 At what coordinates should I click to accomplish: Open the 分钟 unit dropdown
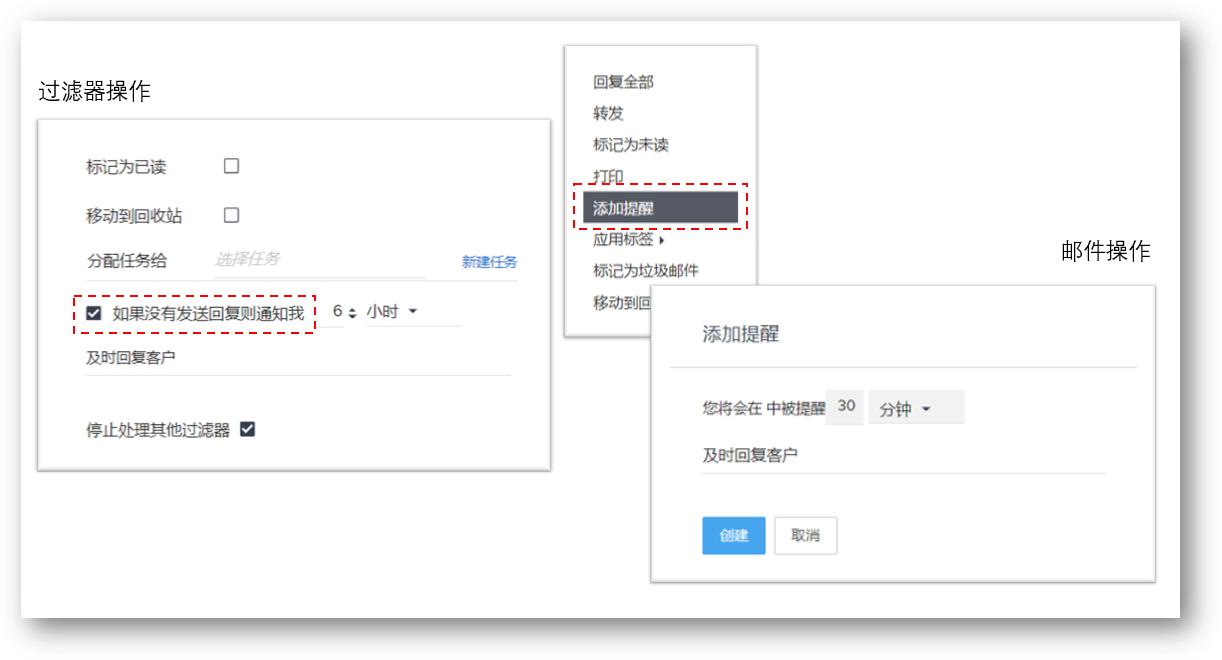coord(914,408)
